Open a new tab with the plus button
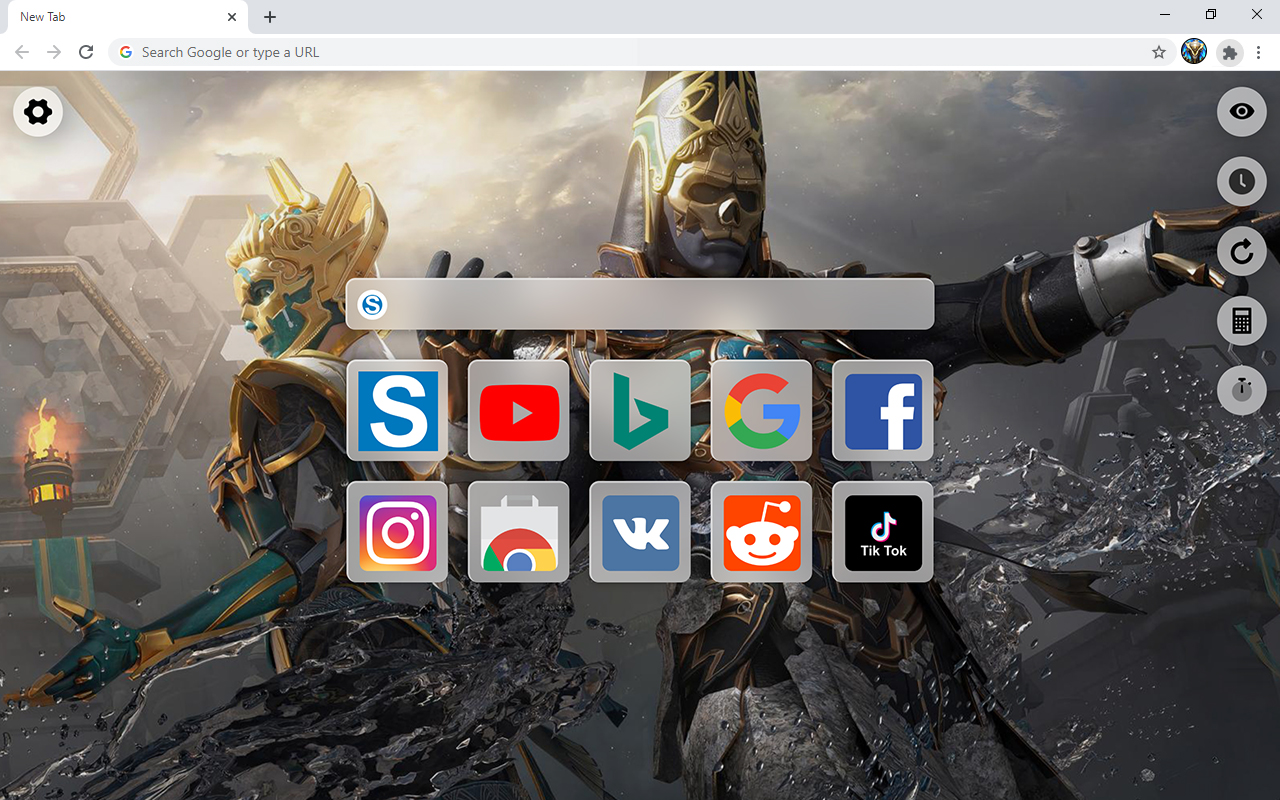Image resolution: width=1280 pixels, height=800 pixels. click(x=270, y=17)
